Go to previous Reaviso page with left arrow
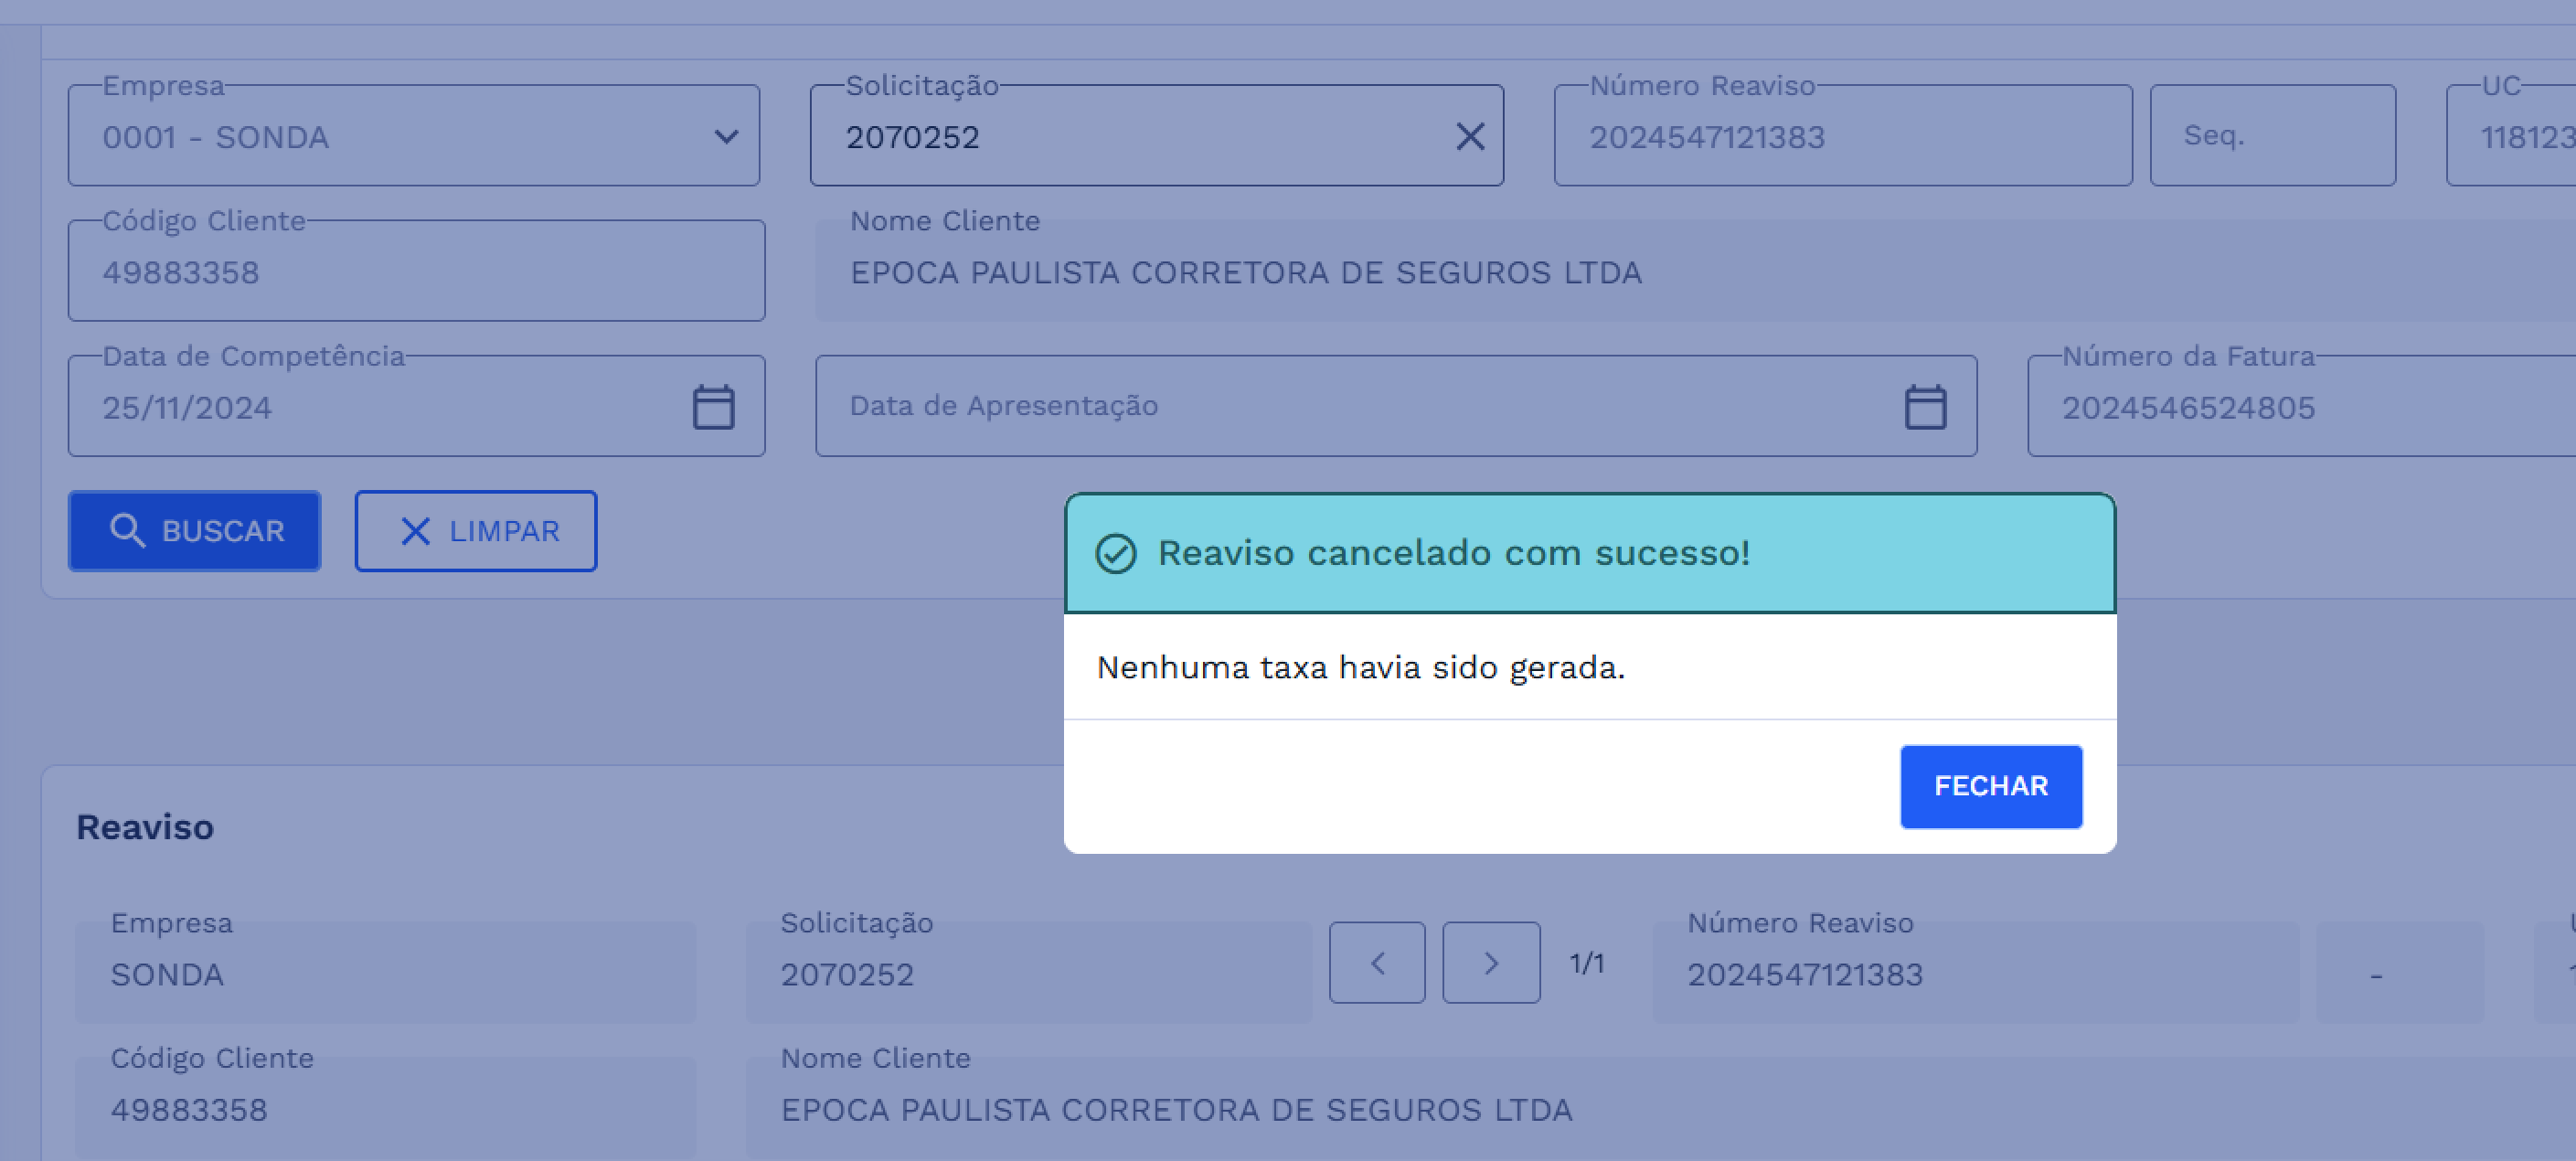This screenshot has width=2576, height=1161. (x=1377, y=962)
